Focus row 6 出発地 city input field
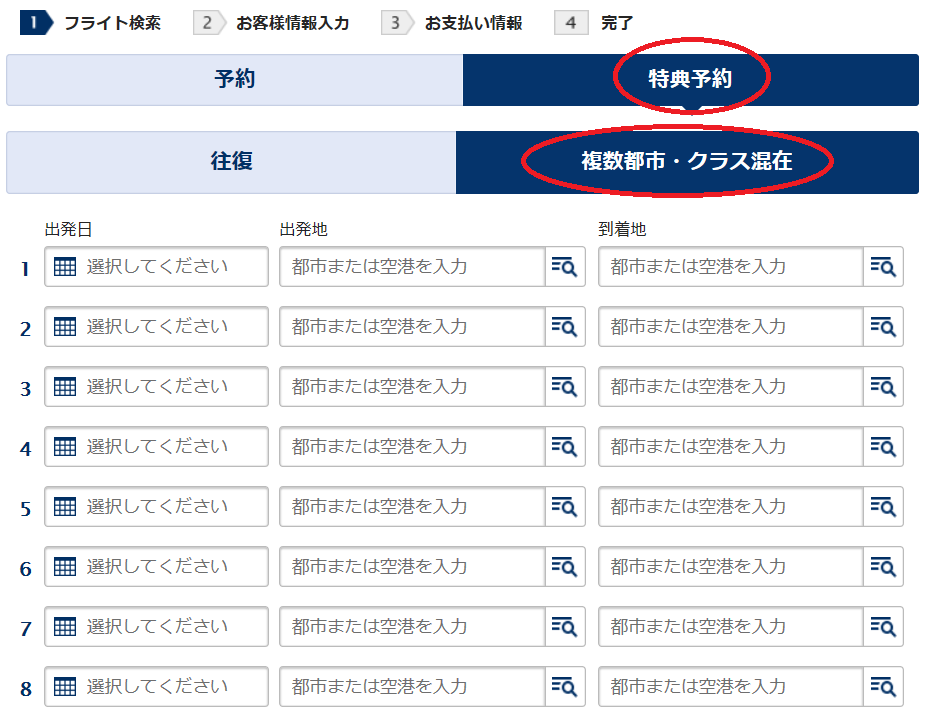Image resolution: width=928 pixels, height=712 pixels. (413, 566)
